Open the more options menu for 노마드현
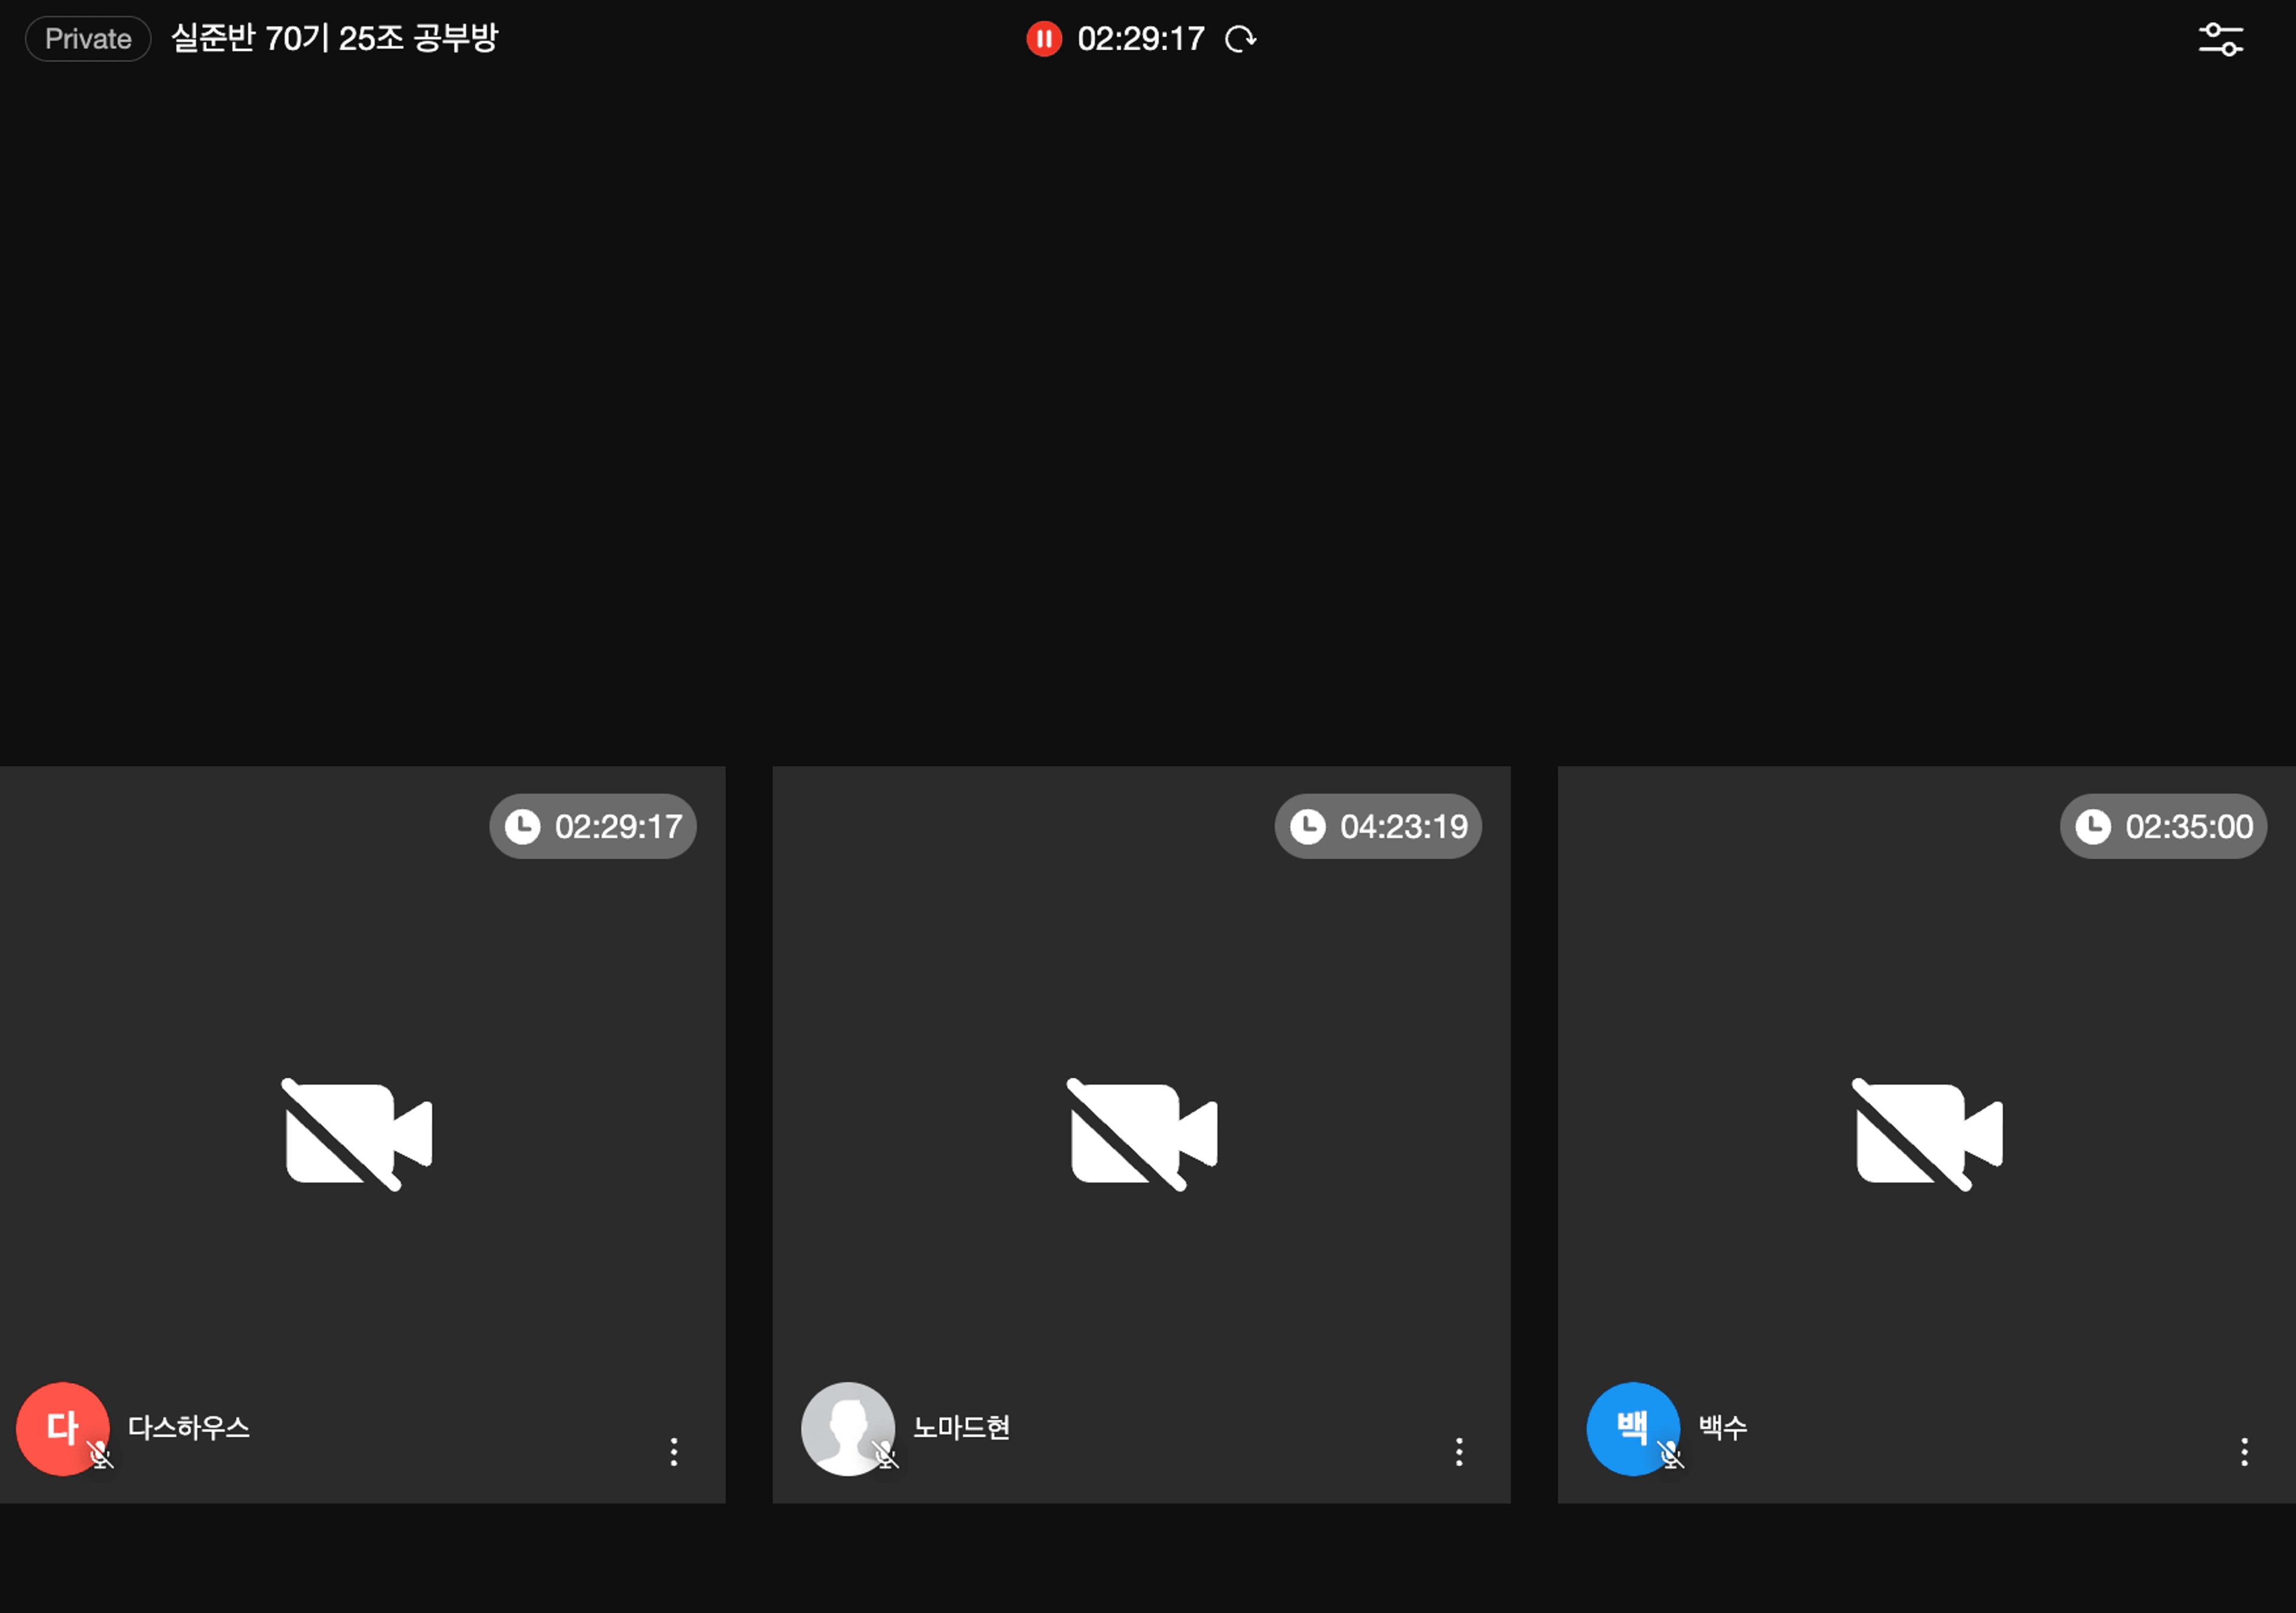Image resolution: width=2296 pixels, height=1613 pixels. coord(1459,1452)
